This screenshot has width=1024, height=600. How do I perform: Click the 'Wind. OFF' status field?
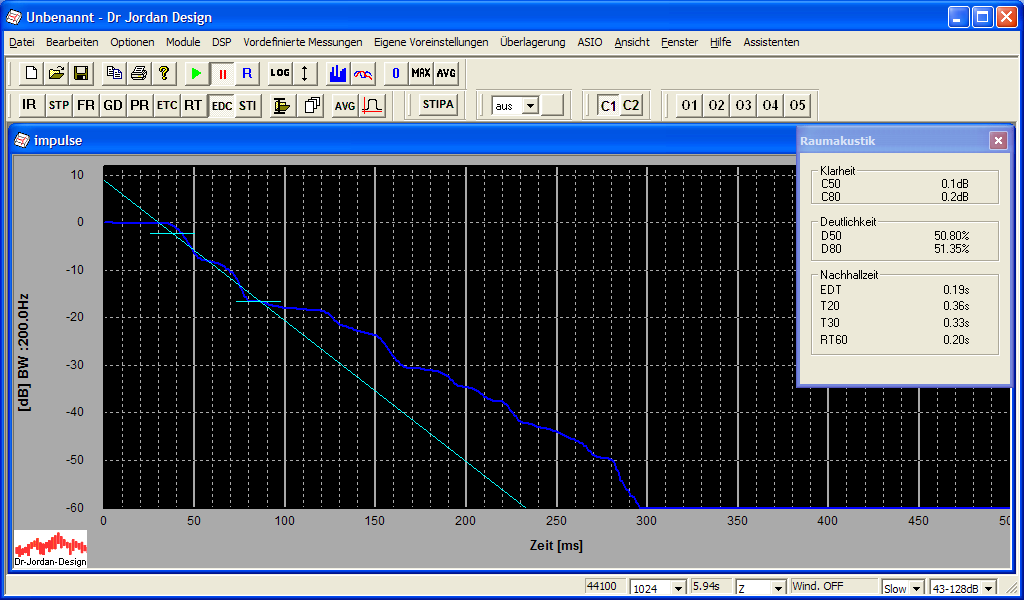(833, 586)
